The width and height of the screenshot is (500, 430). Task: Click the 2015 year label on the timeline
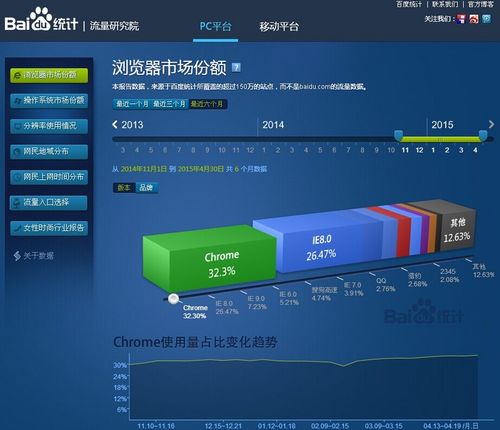click(442, 125)
